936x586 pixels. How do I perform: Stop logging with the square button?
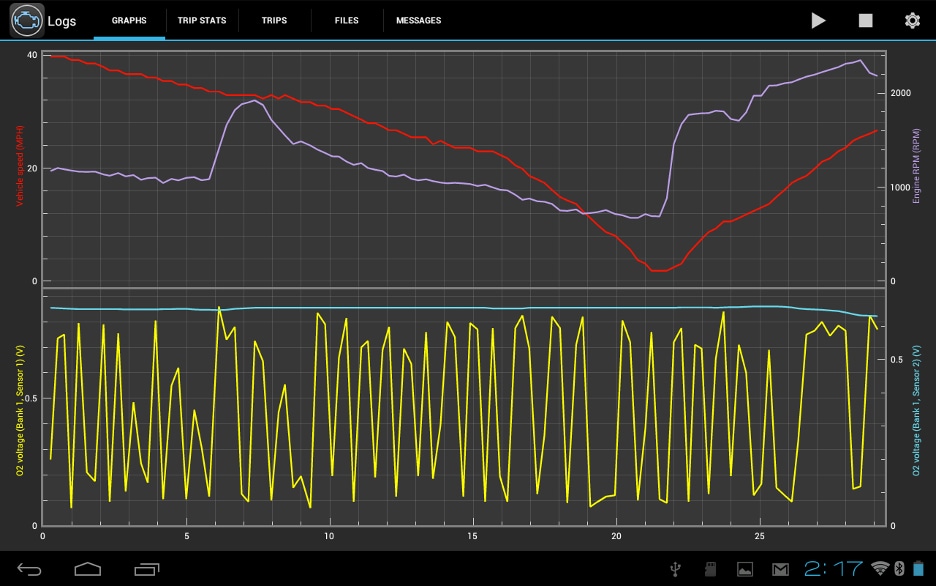click(x=866, y=20)
